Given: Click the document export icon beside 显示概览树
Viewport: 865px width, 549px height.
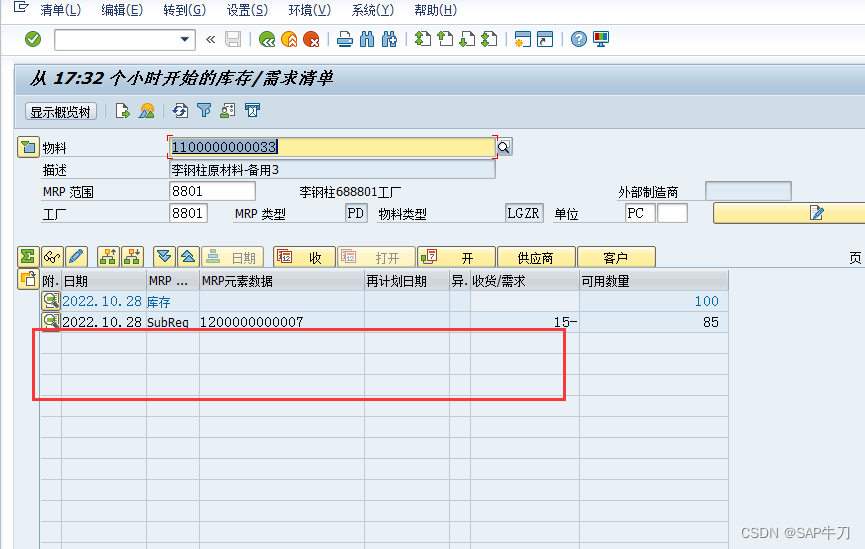Looking at the screenshot, I should point(122,111).
